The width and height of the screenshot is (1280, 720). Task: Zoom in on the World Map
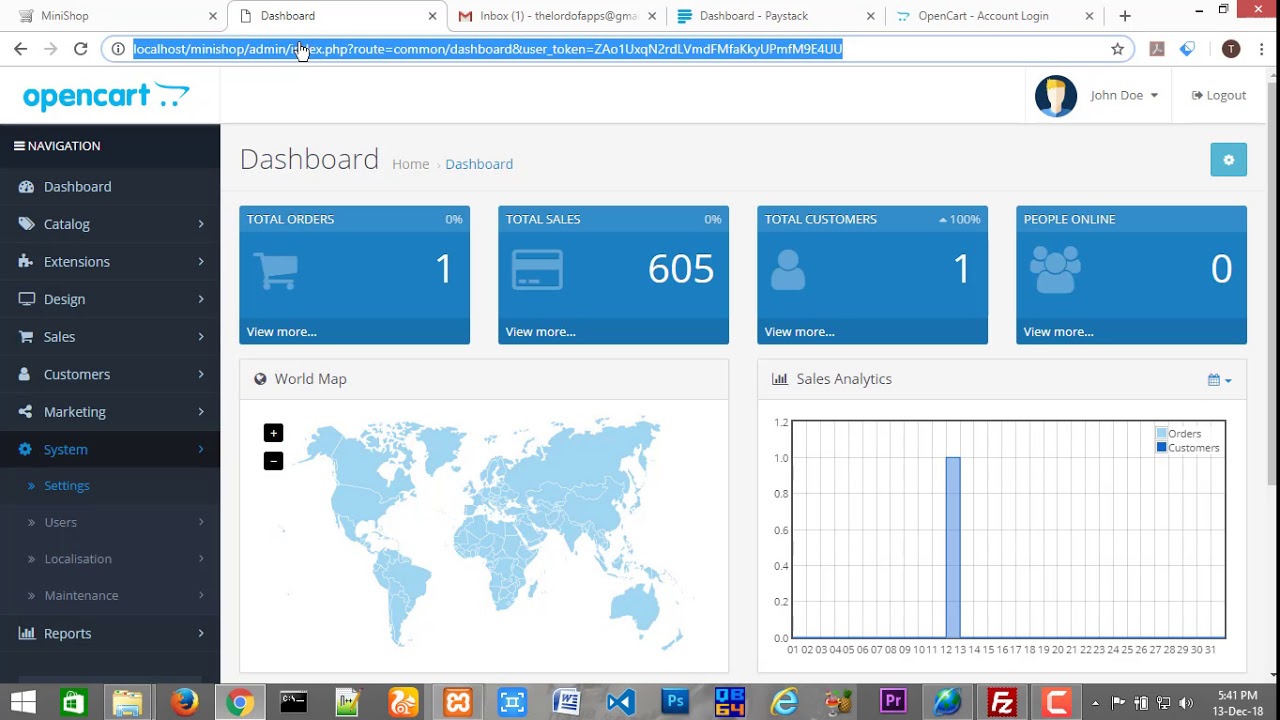pos(273,433)
